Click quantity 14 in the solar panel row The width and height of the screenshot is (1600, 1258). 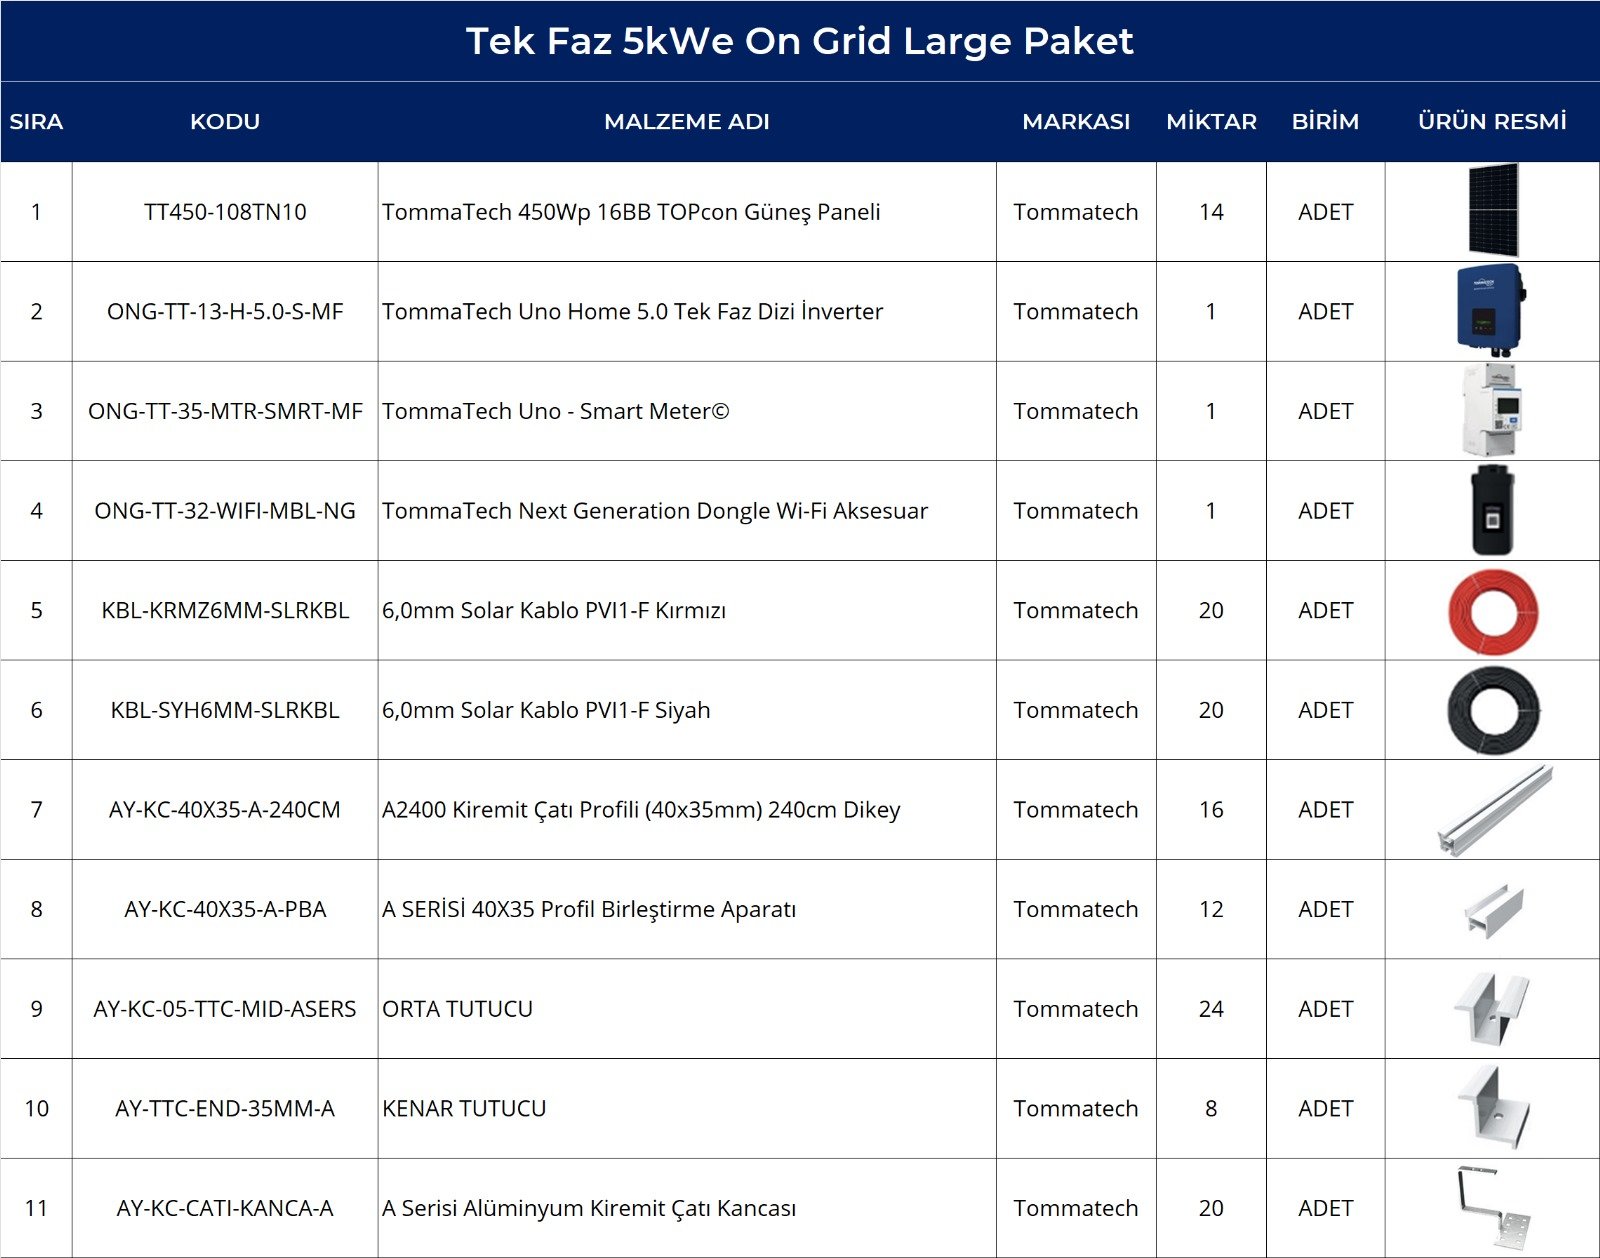pos(1211,212)
